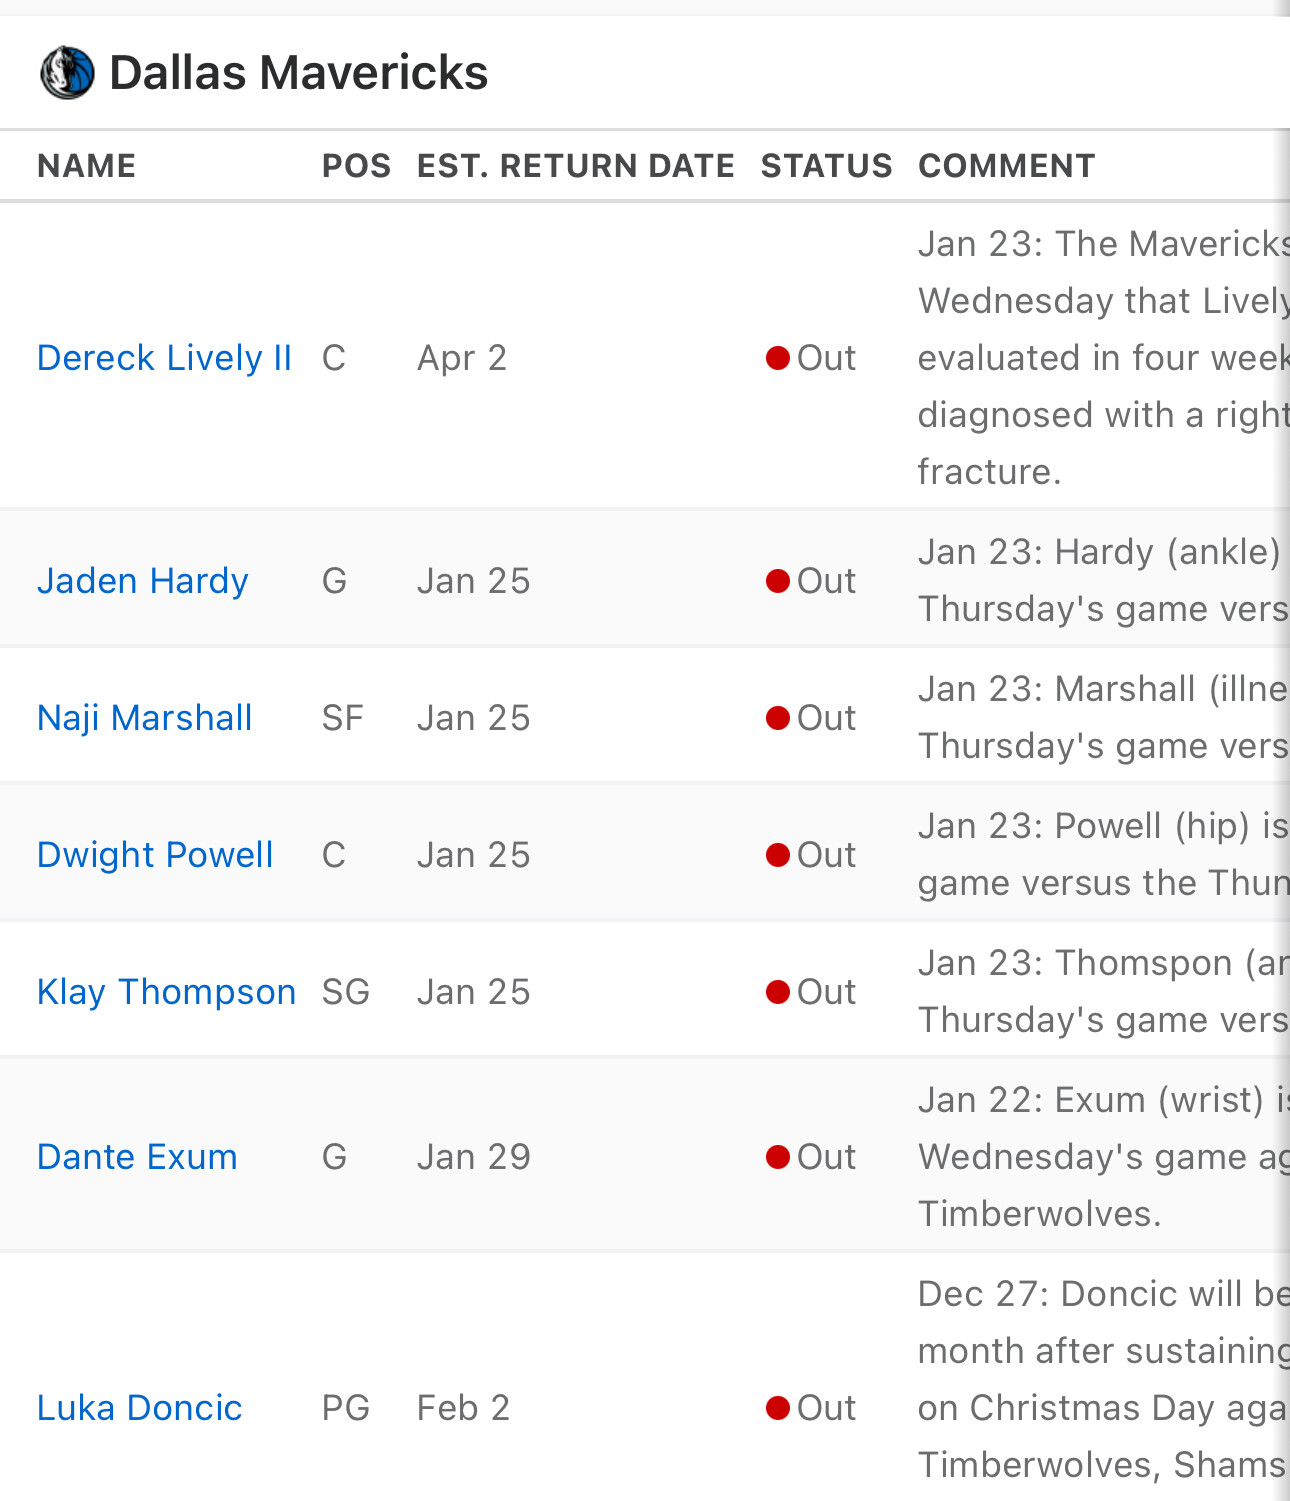The height and width of the screenshot is (1501, 1290).
Task: Click the STATUS column header
Action: tap(826, 166)
